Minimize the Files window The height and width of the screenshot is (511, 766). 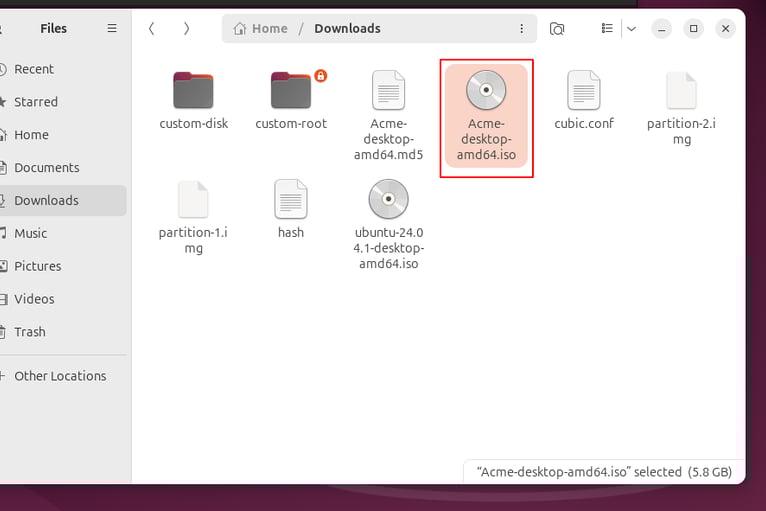(661, 29)
